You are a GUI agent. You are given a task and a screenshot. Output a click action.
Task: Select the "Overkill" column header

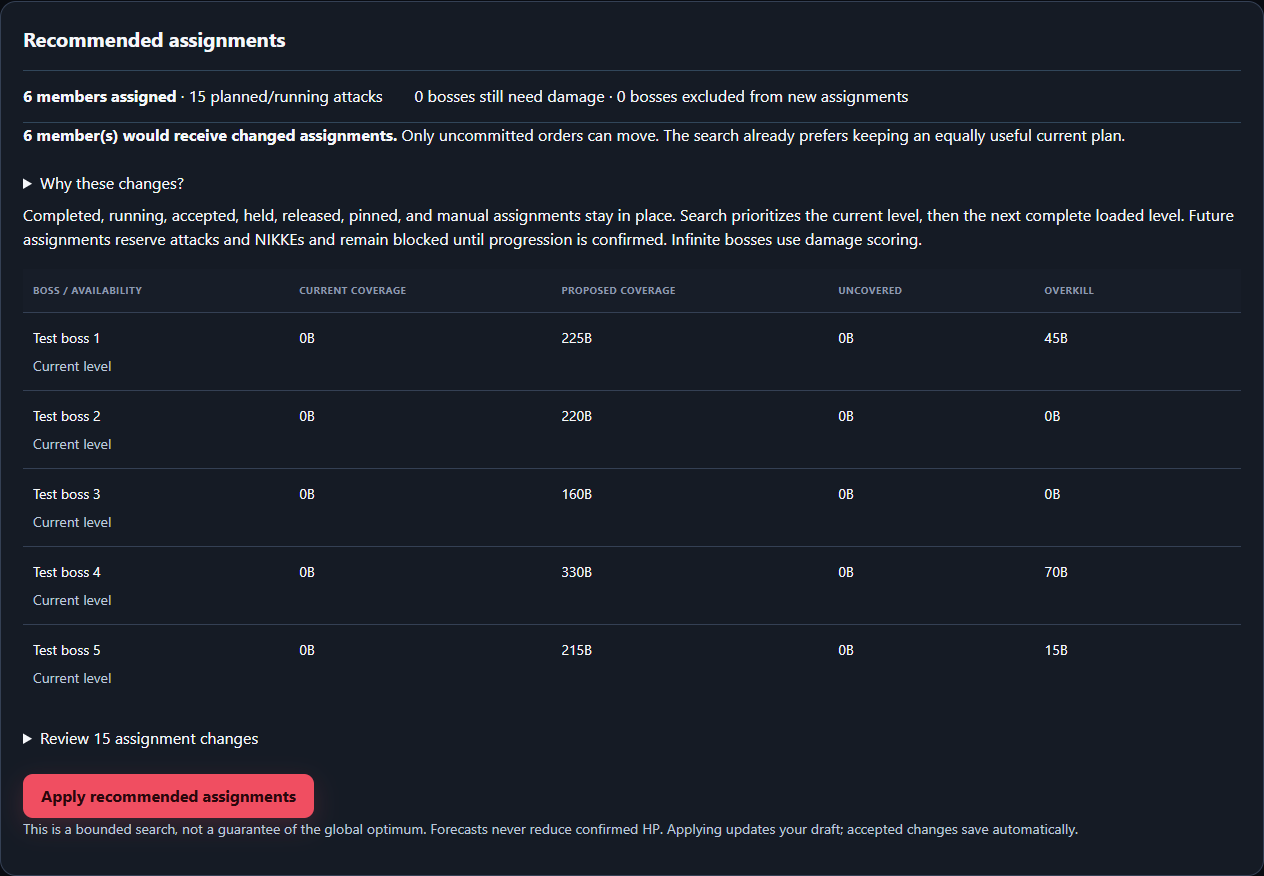(x=1069, y=290)
